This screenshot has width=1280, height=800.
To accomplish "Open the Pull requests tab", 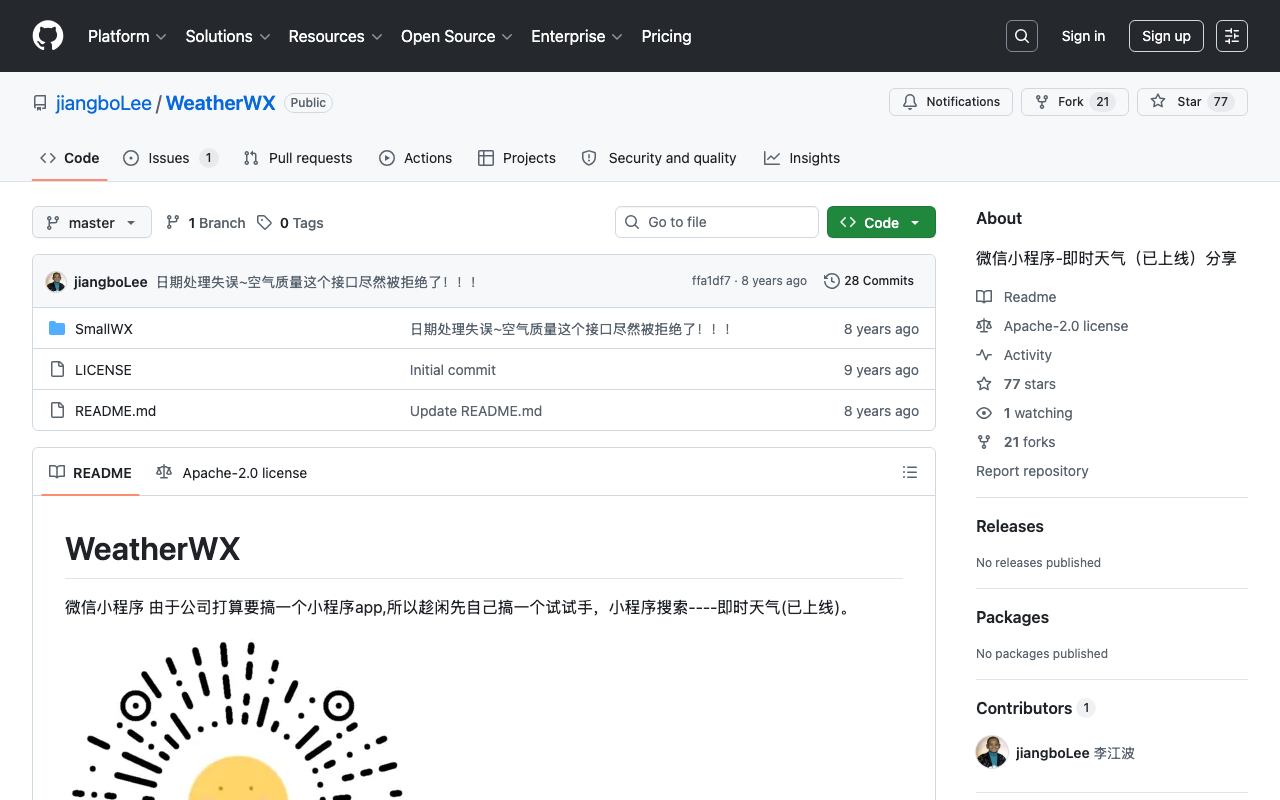I will (x=298, y=158).
